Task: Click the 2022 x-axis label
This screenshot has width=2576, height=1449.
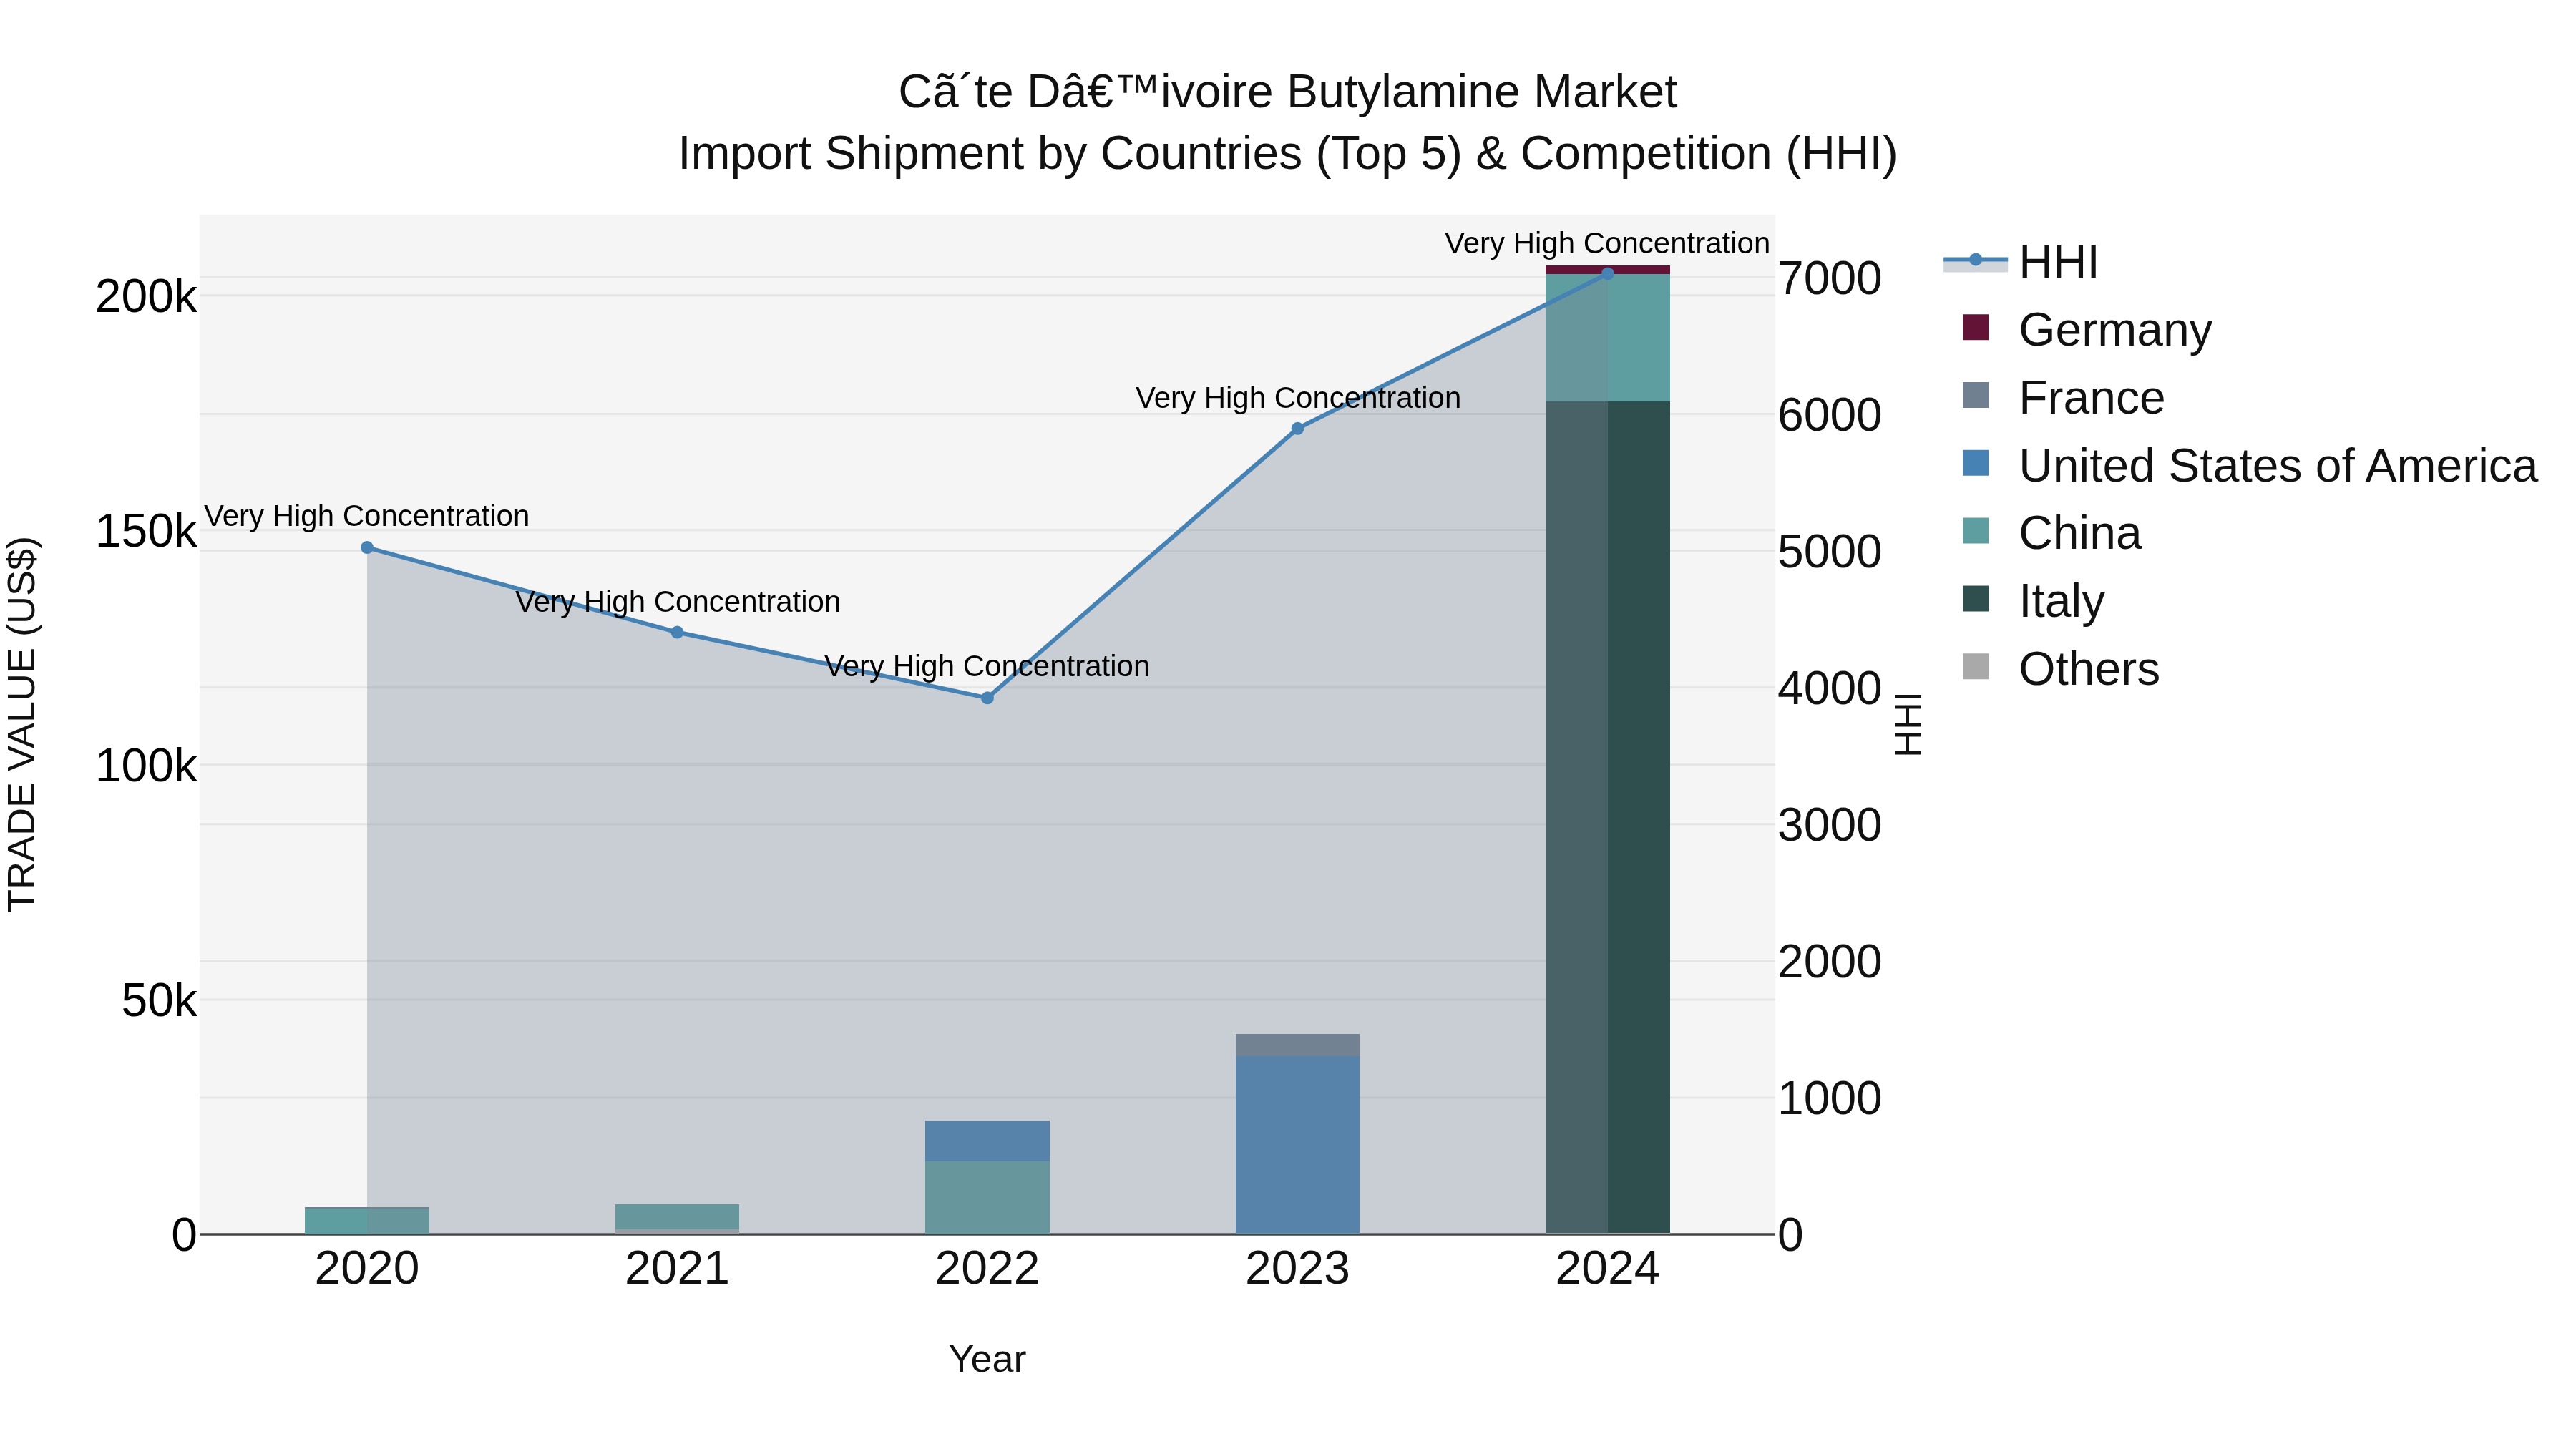Action: tap(987, 1268)
